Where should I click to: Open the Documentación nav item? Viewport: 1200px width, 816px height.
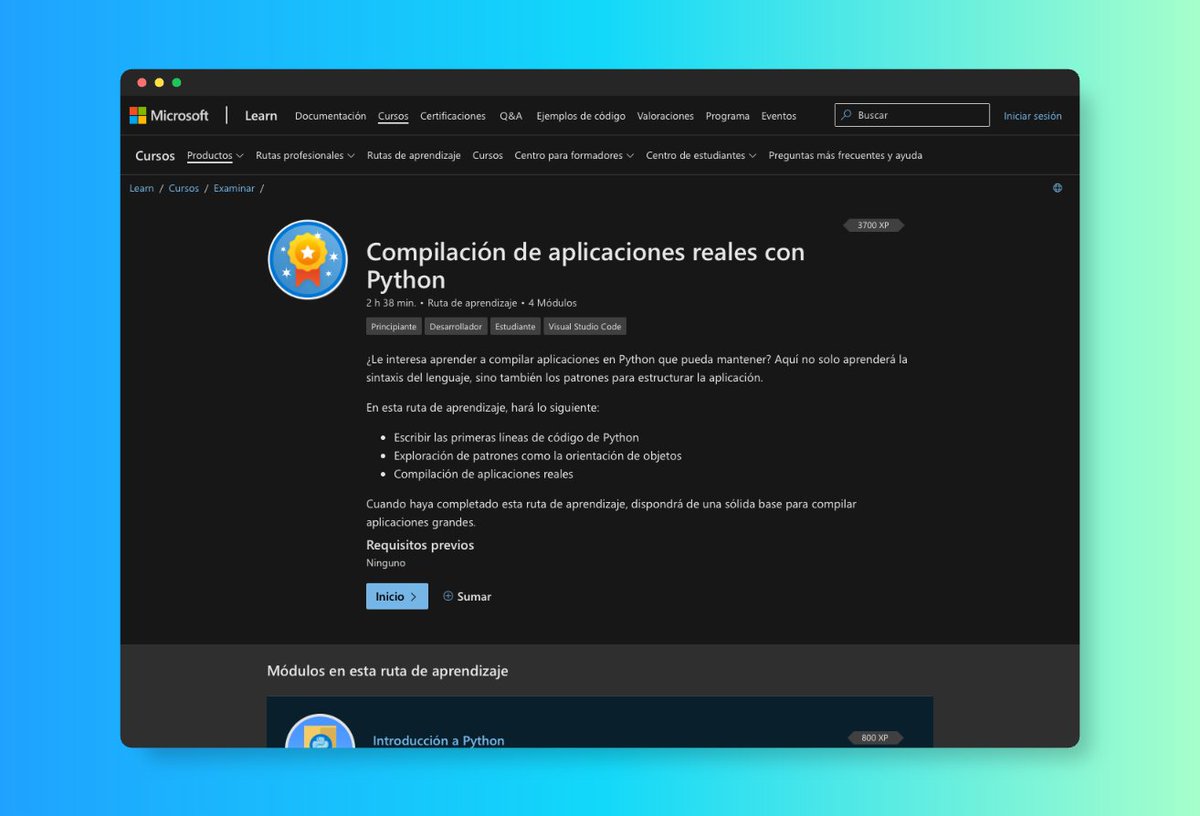pyautogui.click(x=330, y=116)
